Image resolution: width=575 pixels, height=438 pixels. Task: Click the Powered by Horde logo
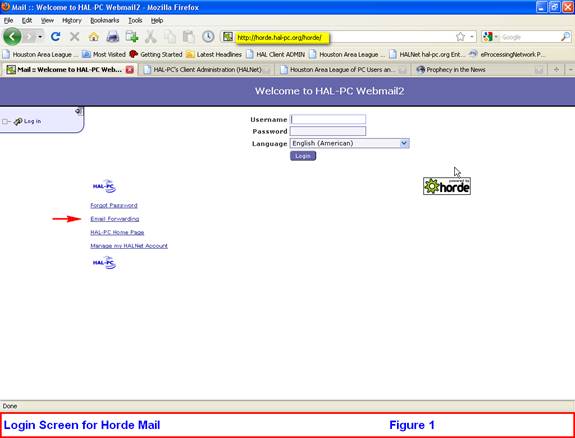click(447, 186)
